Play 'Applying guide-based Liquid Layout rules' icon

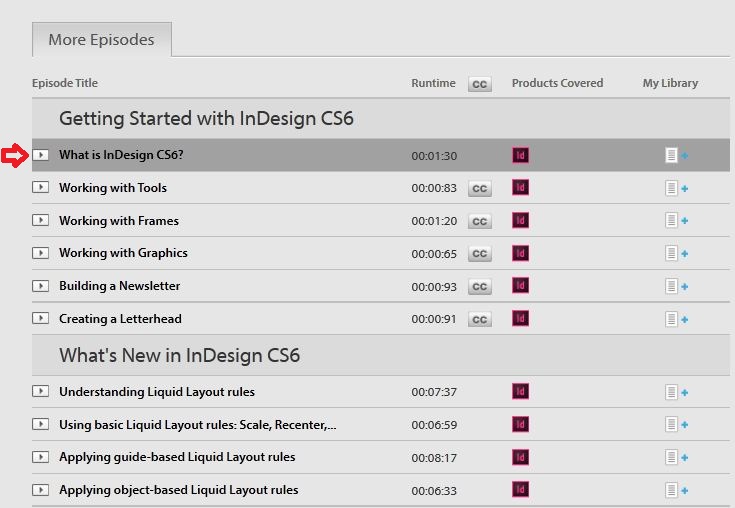40,457
